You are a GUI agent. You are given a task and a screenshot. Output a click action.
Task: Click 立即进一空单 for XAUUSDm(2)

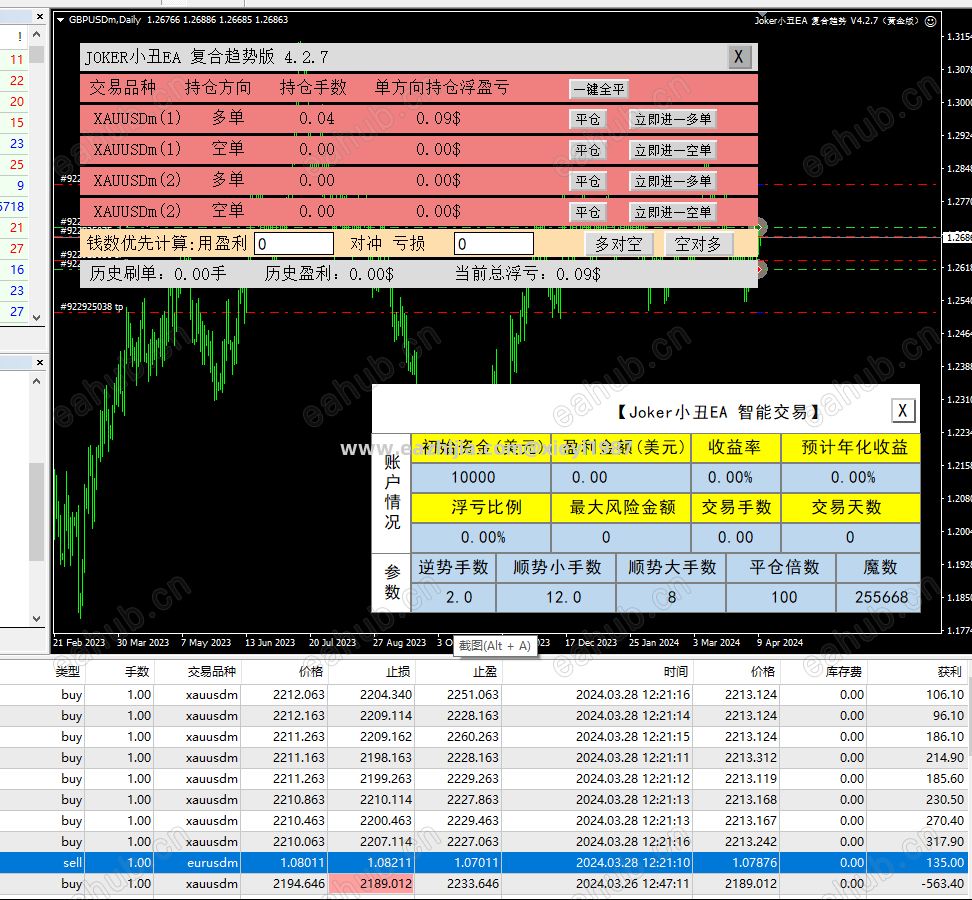[673, 212]
